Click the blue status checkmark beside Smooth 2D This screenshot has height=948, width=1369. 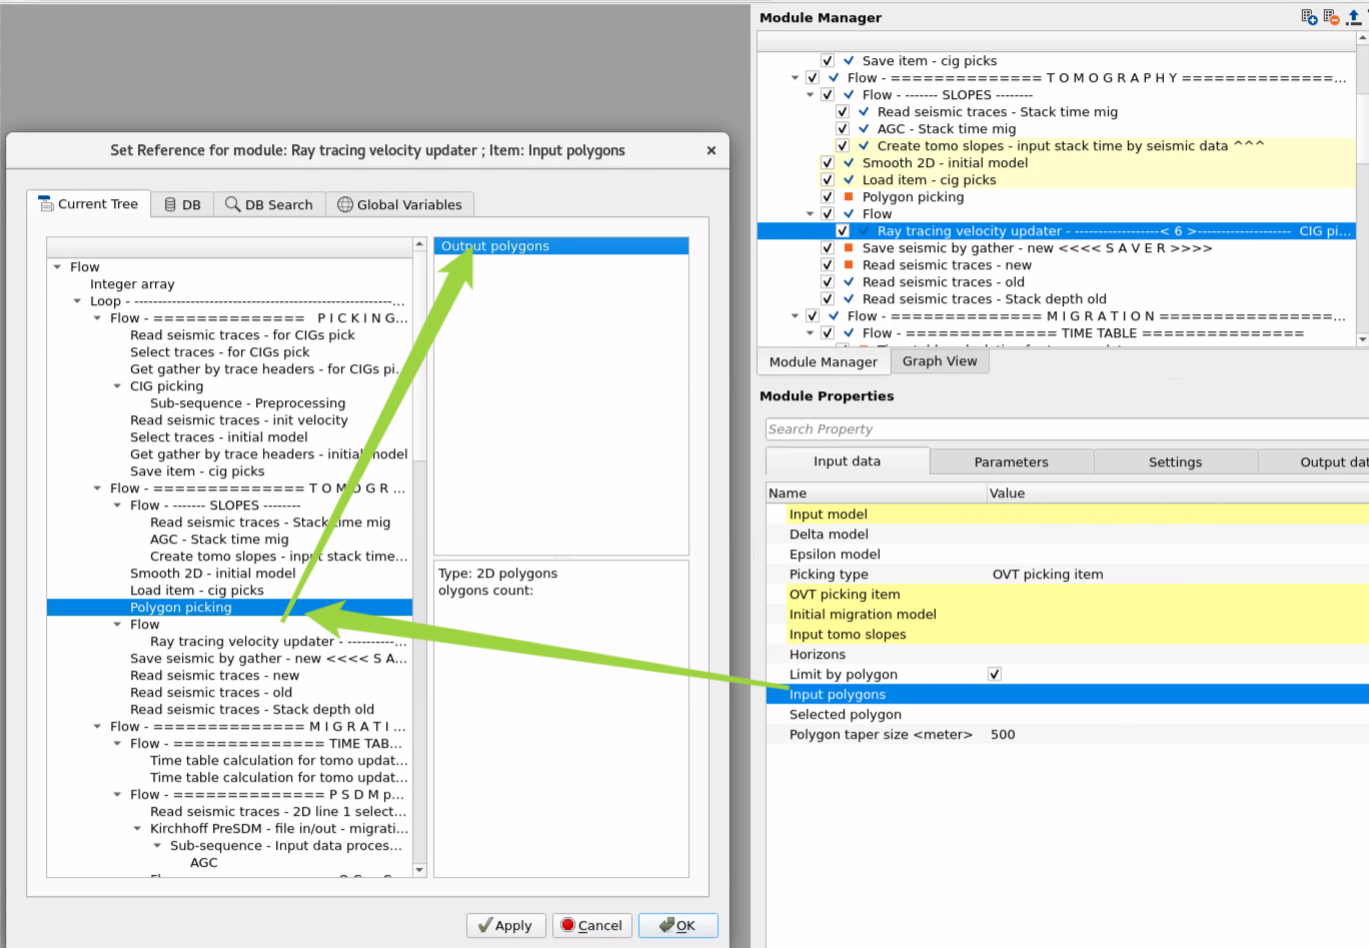[848, 163]
